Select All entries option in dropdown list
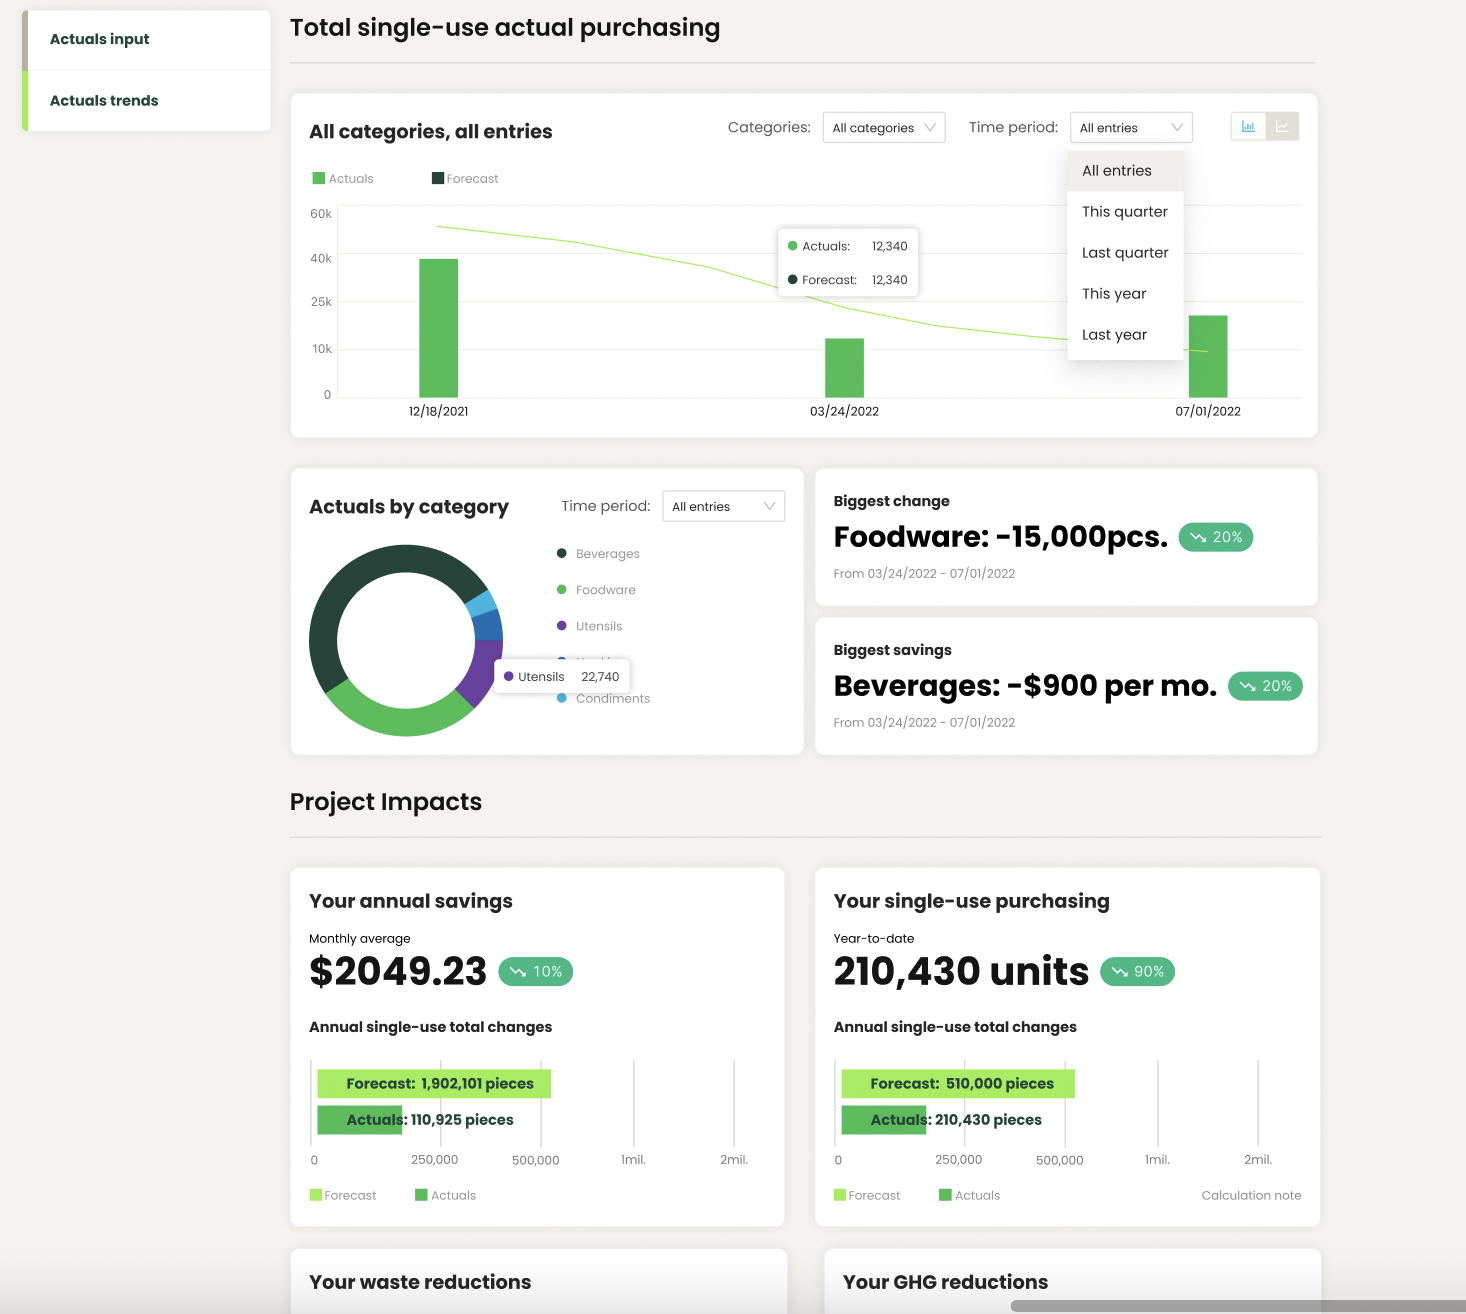This screenshot has width=1466, height=1314. (x=1126, y=171)
